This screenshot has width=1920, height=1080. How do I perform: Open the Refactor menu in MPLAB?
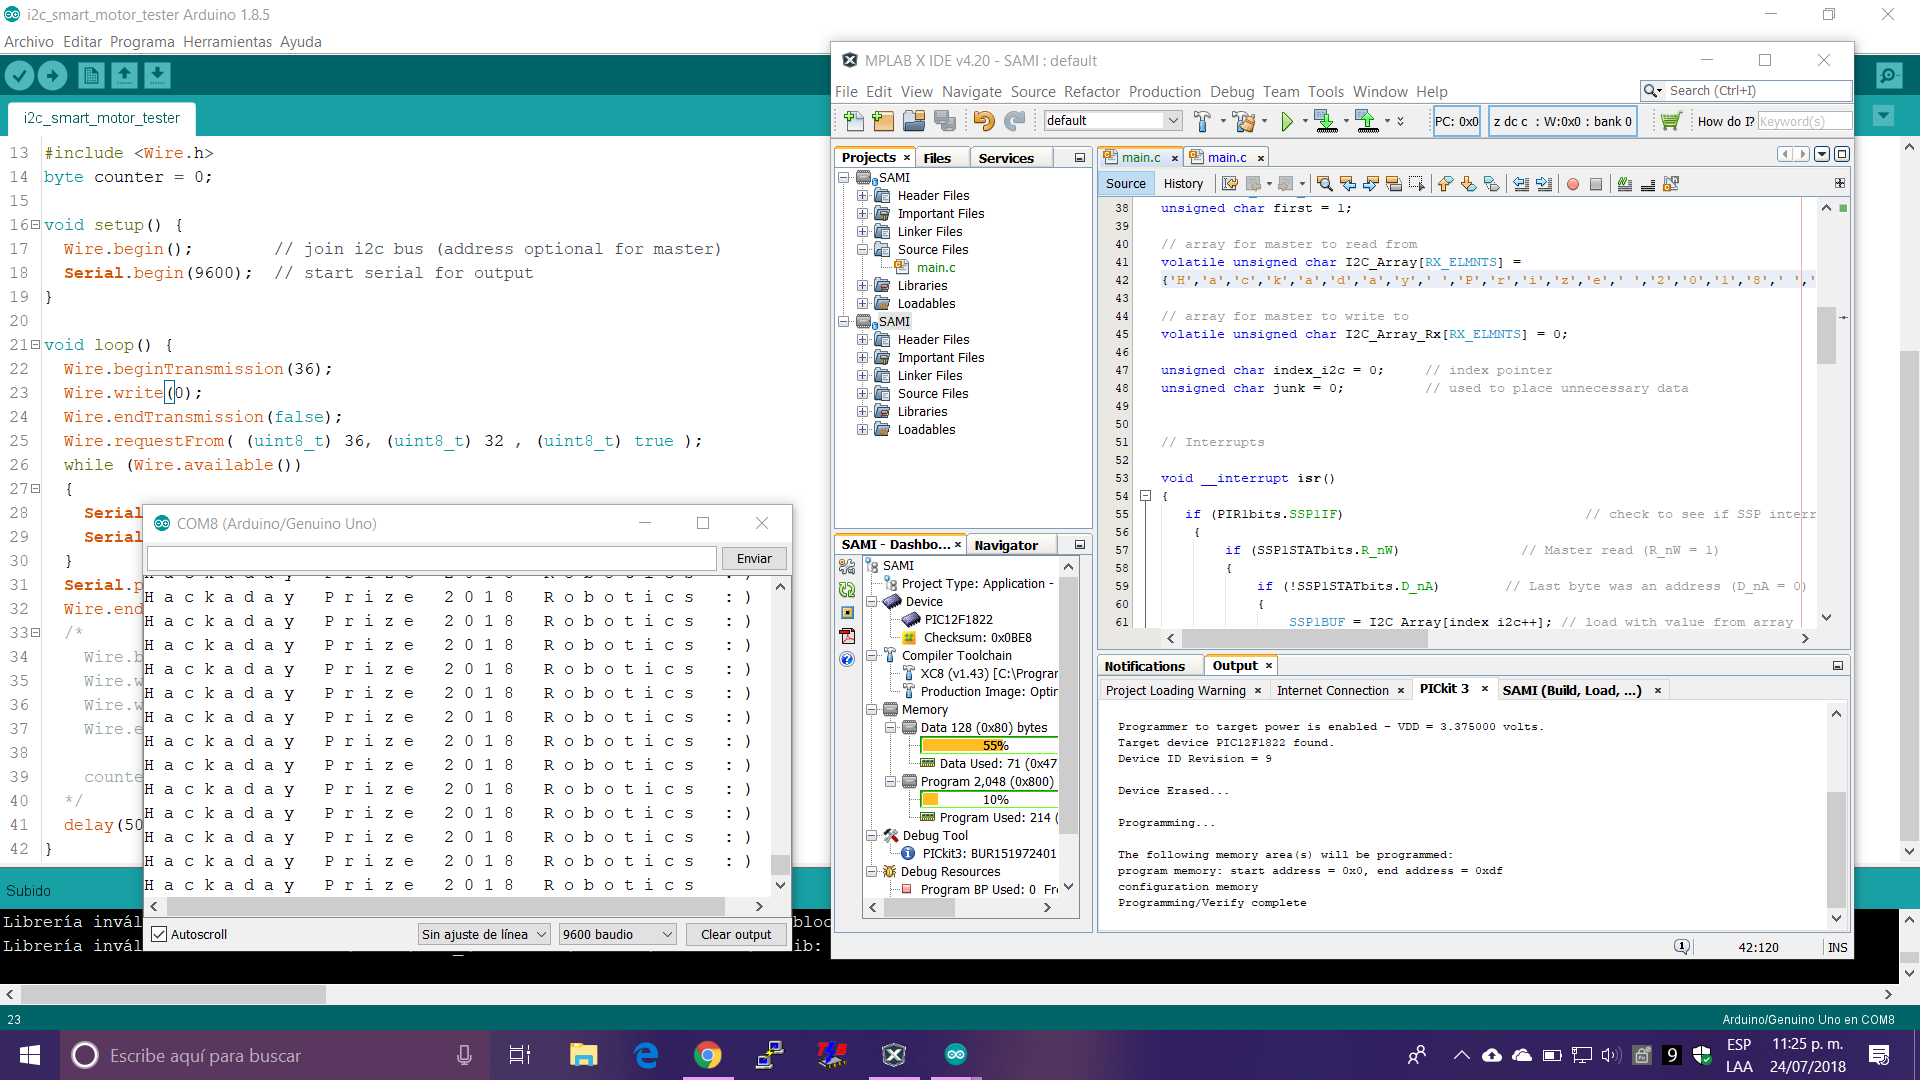1091,92
